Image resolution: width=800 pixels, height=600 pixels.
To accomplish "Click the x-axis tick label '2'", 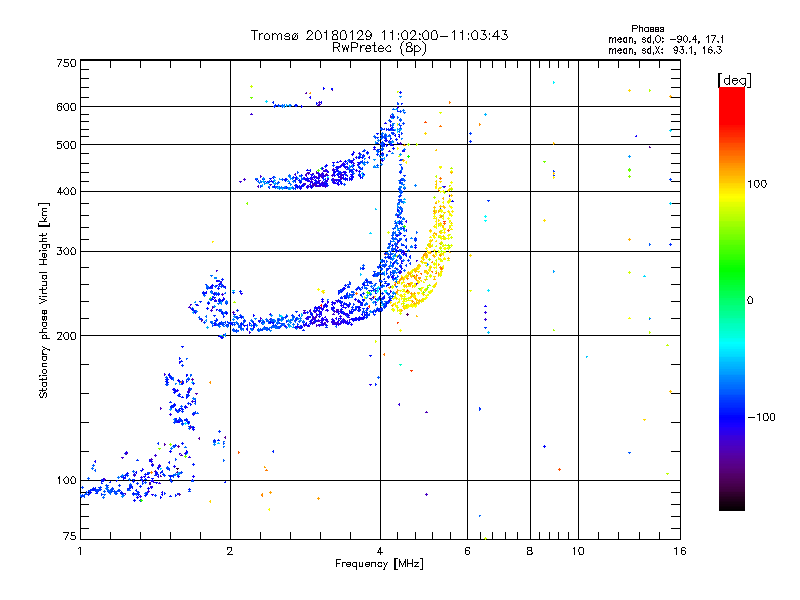I will pyautogui.click(x=230, y=551).
